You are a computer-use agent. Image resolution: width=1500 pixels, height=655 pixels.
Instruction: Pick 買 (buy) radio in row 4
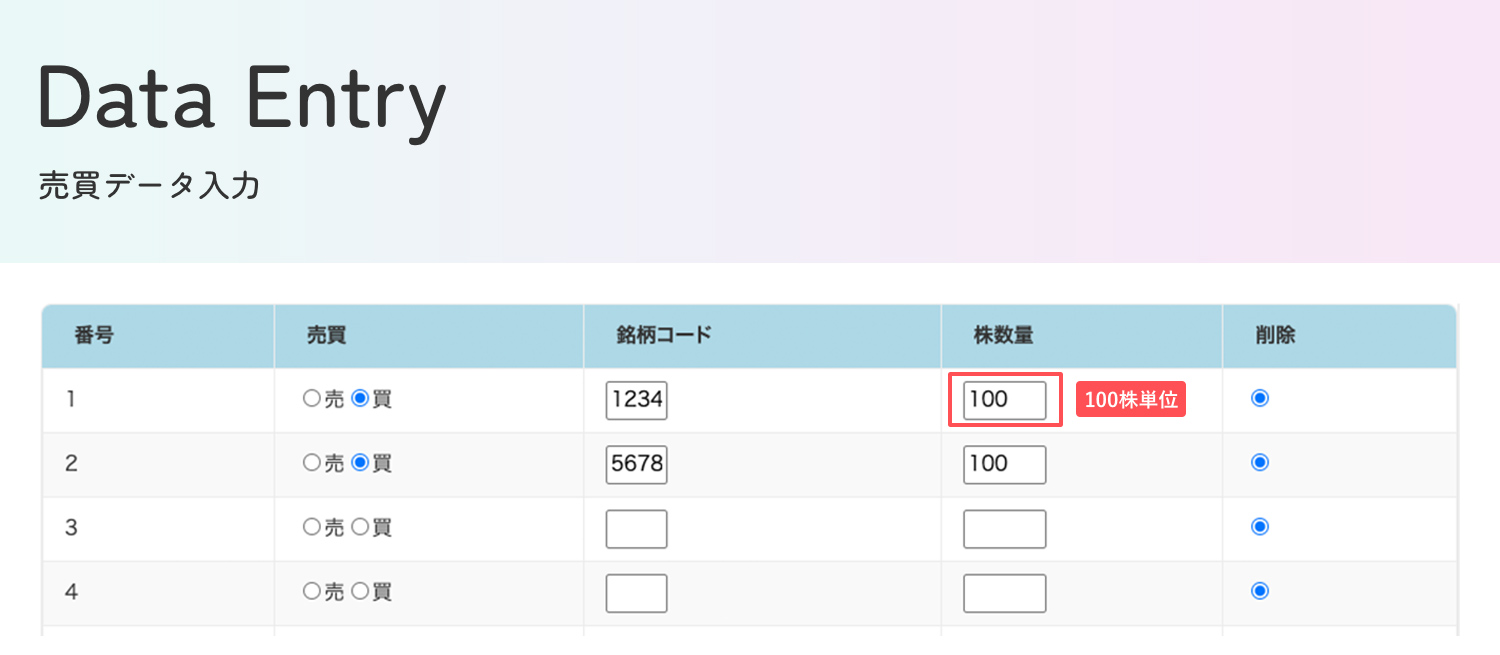pyautogui.click(x=360, y=591)
